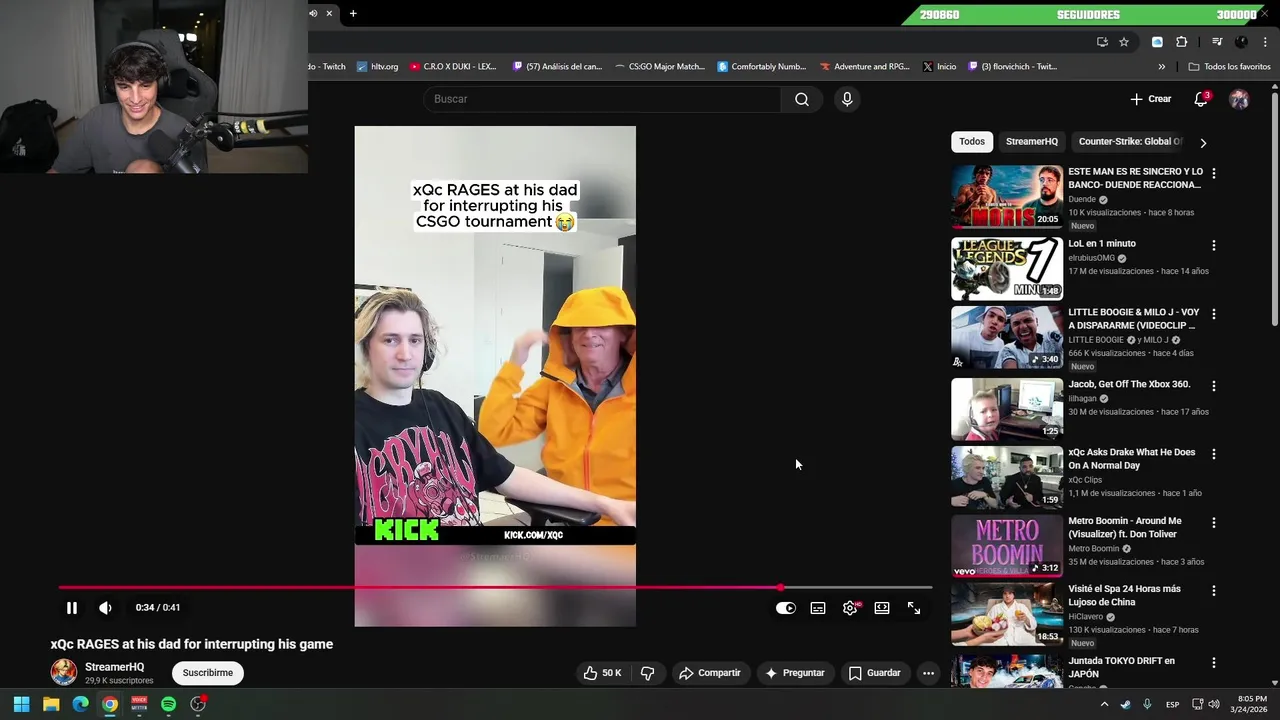The image size is (1280, 720).
Task: Open the Todos los favoritos folder
Action: [1229, 67]
